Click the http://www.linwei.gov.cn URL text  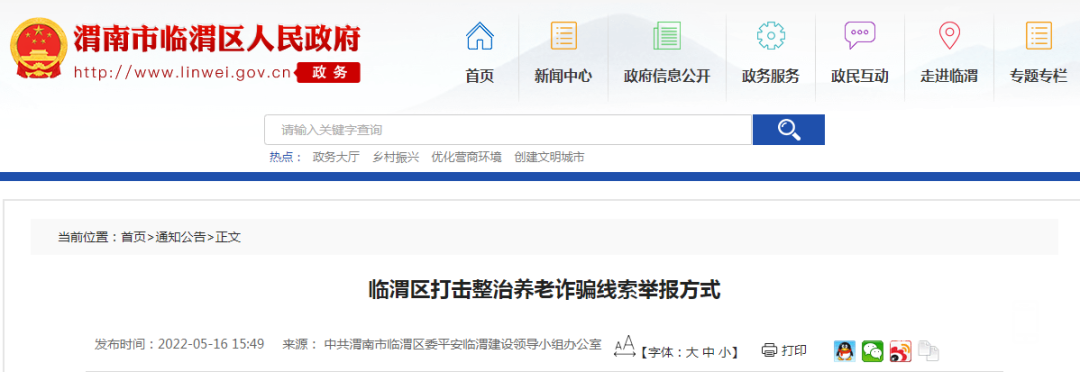coord(183,72)
